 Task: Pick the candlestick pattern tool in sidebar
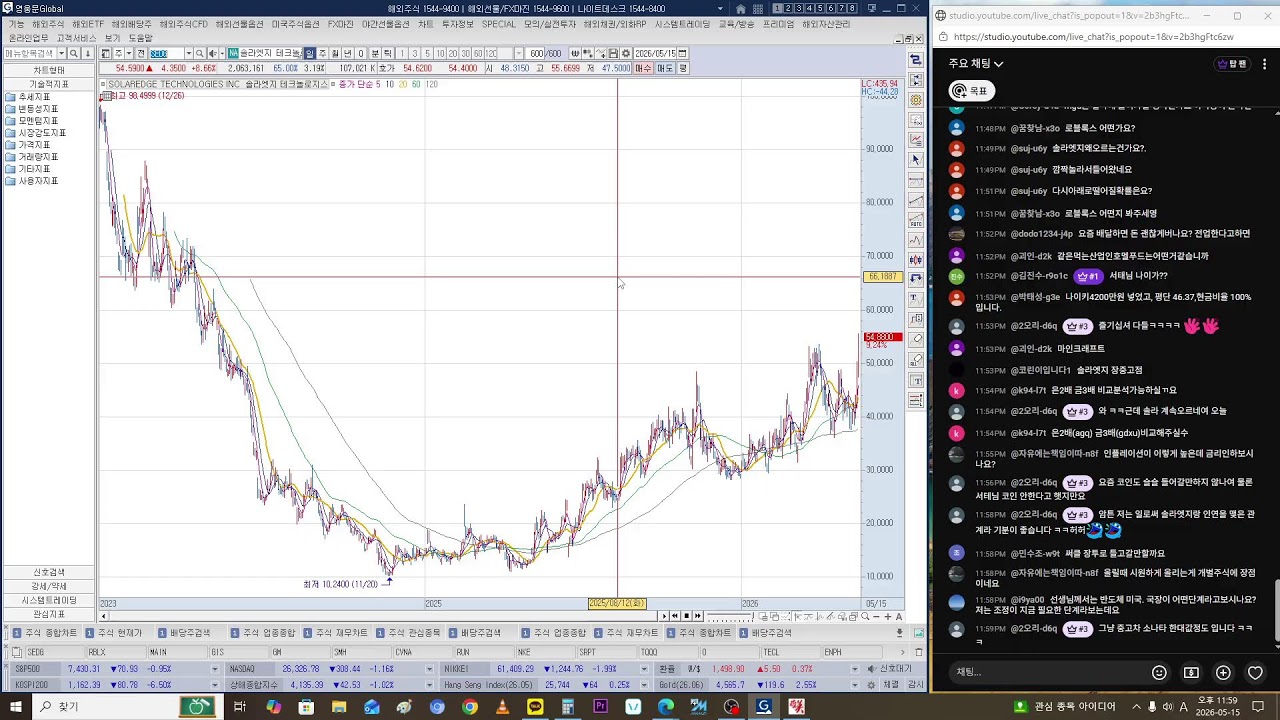coord(916,259)
